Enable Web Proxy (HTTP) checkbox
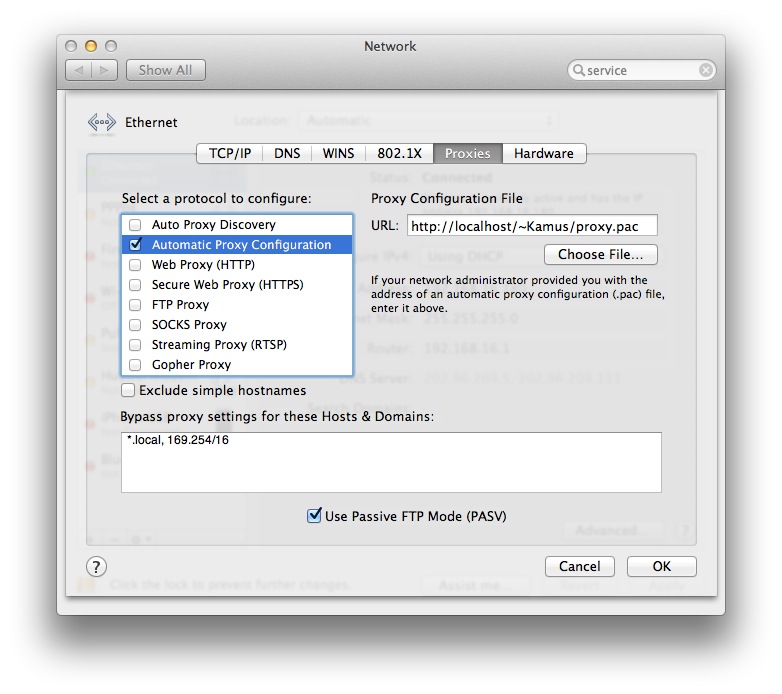The height and width of the screenshot is (694, 782). click(x=135, y=265)
